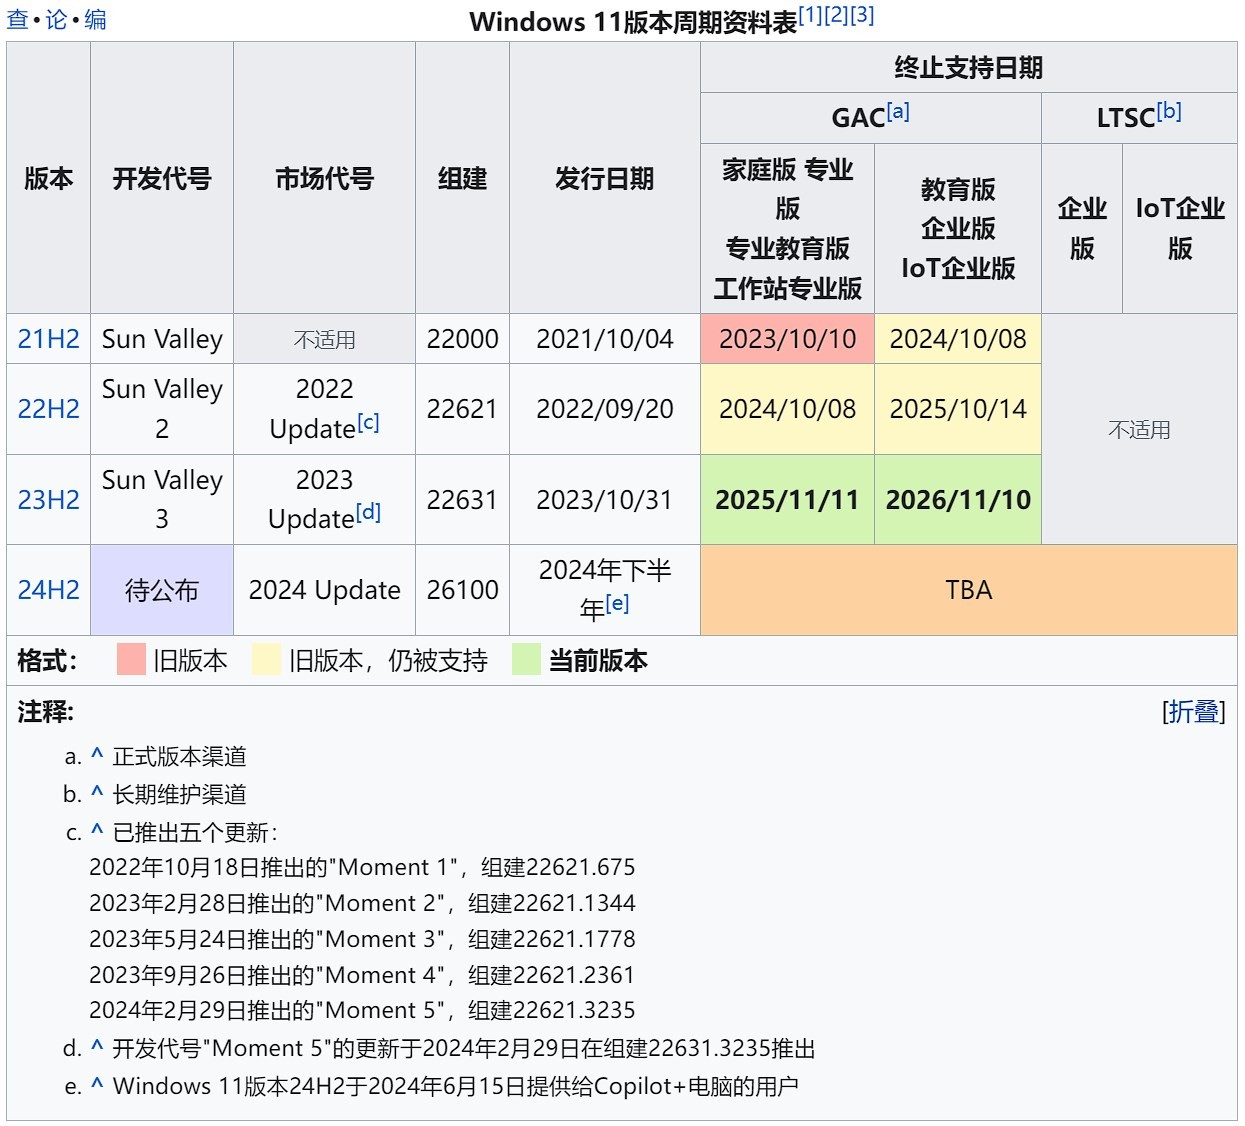This screenshot has height=1126, width=1245.
Task: Click the bold 2025/11/11 end date cell
Action: (787, 500)
